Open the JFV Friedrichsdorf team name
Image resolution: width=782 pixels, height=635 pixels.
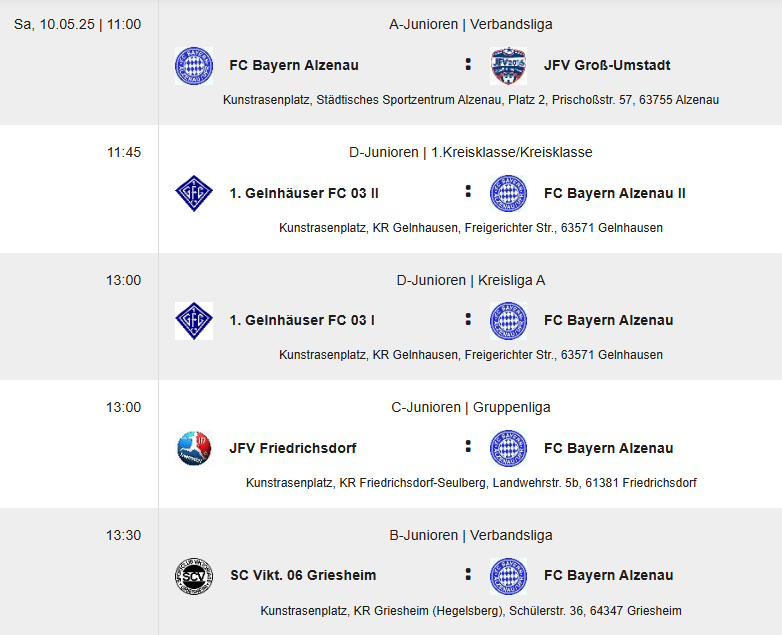click(293, 448)
